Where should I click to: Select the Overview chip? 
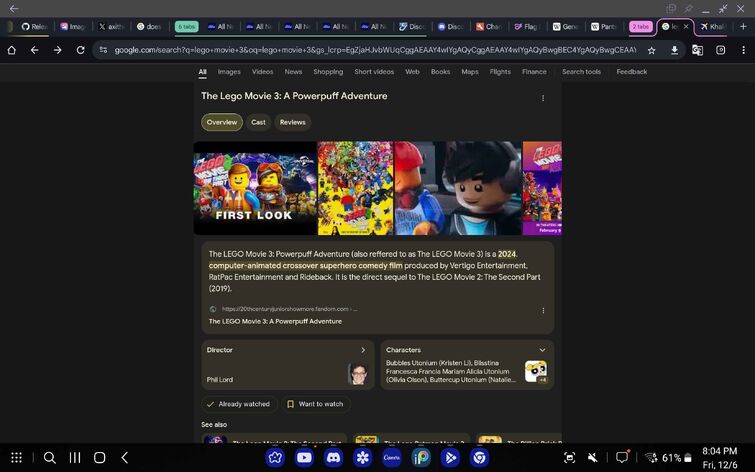(x=222, y=122)
